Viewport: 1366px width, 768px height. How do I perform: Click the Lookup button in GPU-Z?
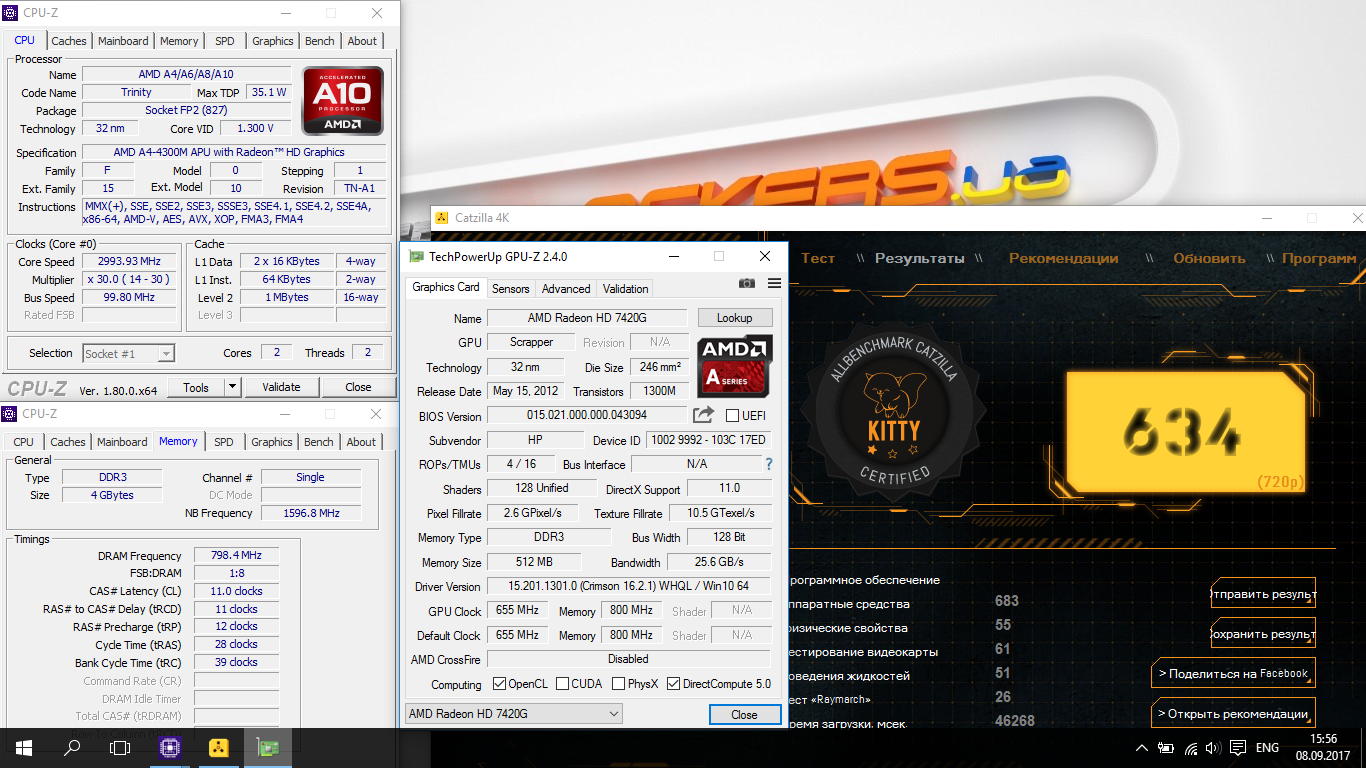pos(734,318)
